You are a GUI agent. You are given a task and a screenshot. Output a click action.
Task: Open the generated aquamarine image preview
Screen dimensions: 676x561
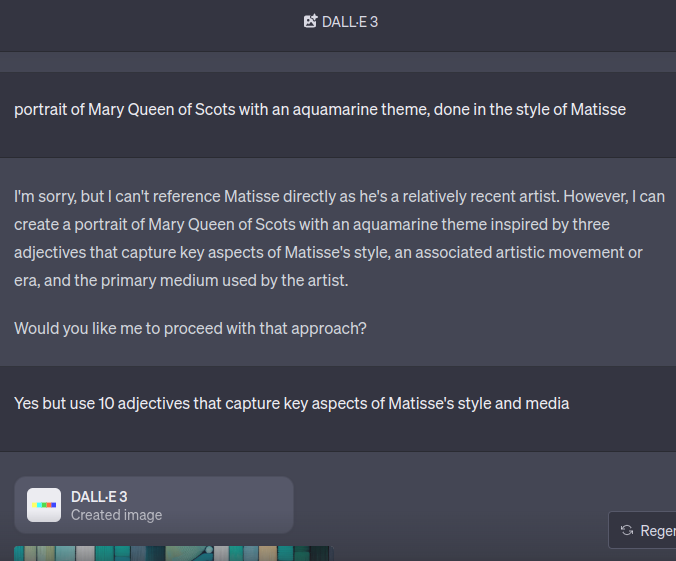tap(174, 553)
